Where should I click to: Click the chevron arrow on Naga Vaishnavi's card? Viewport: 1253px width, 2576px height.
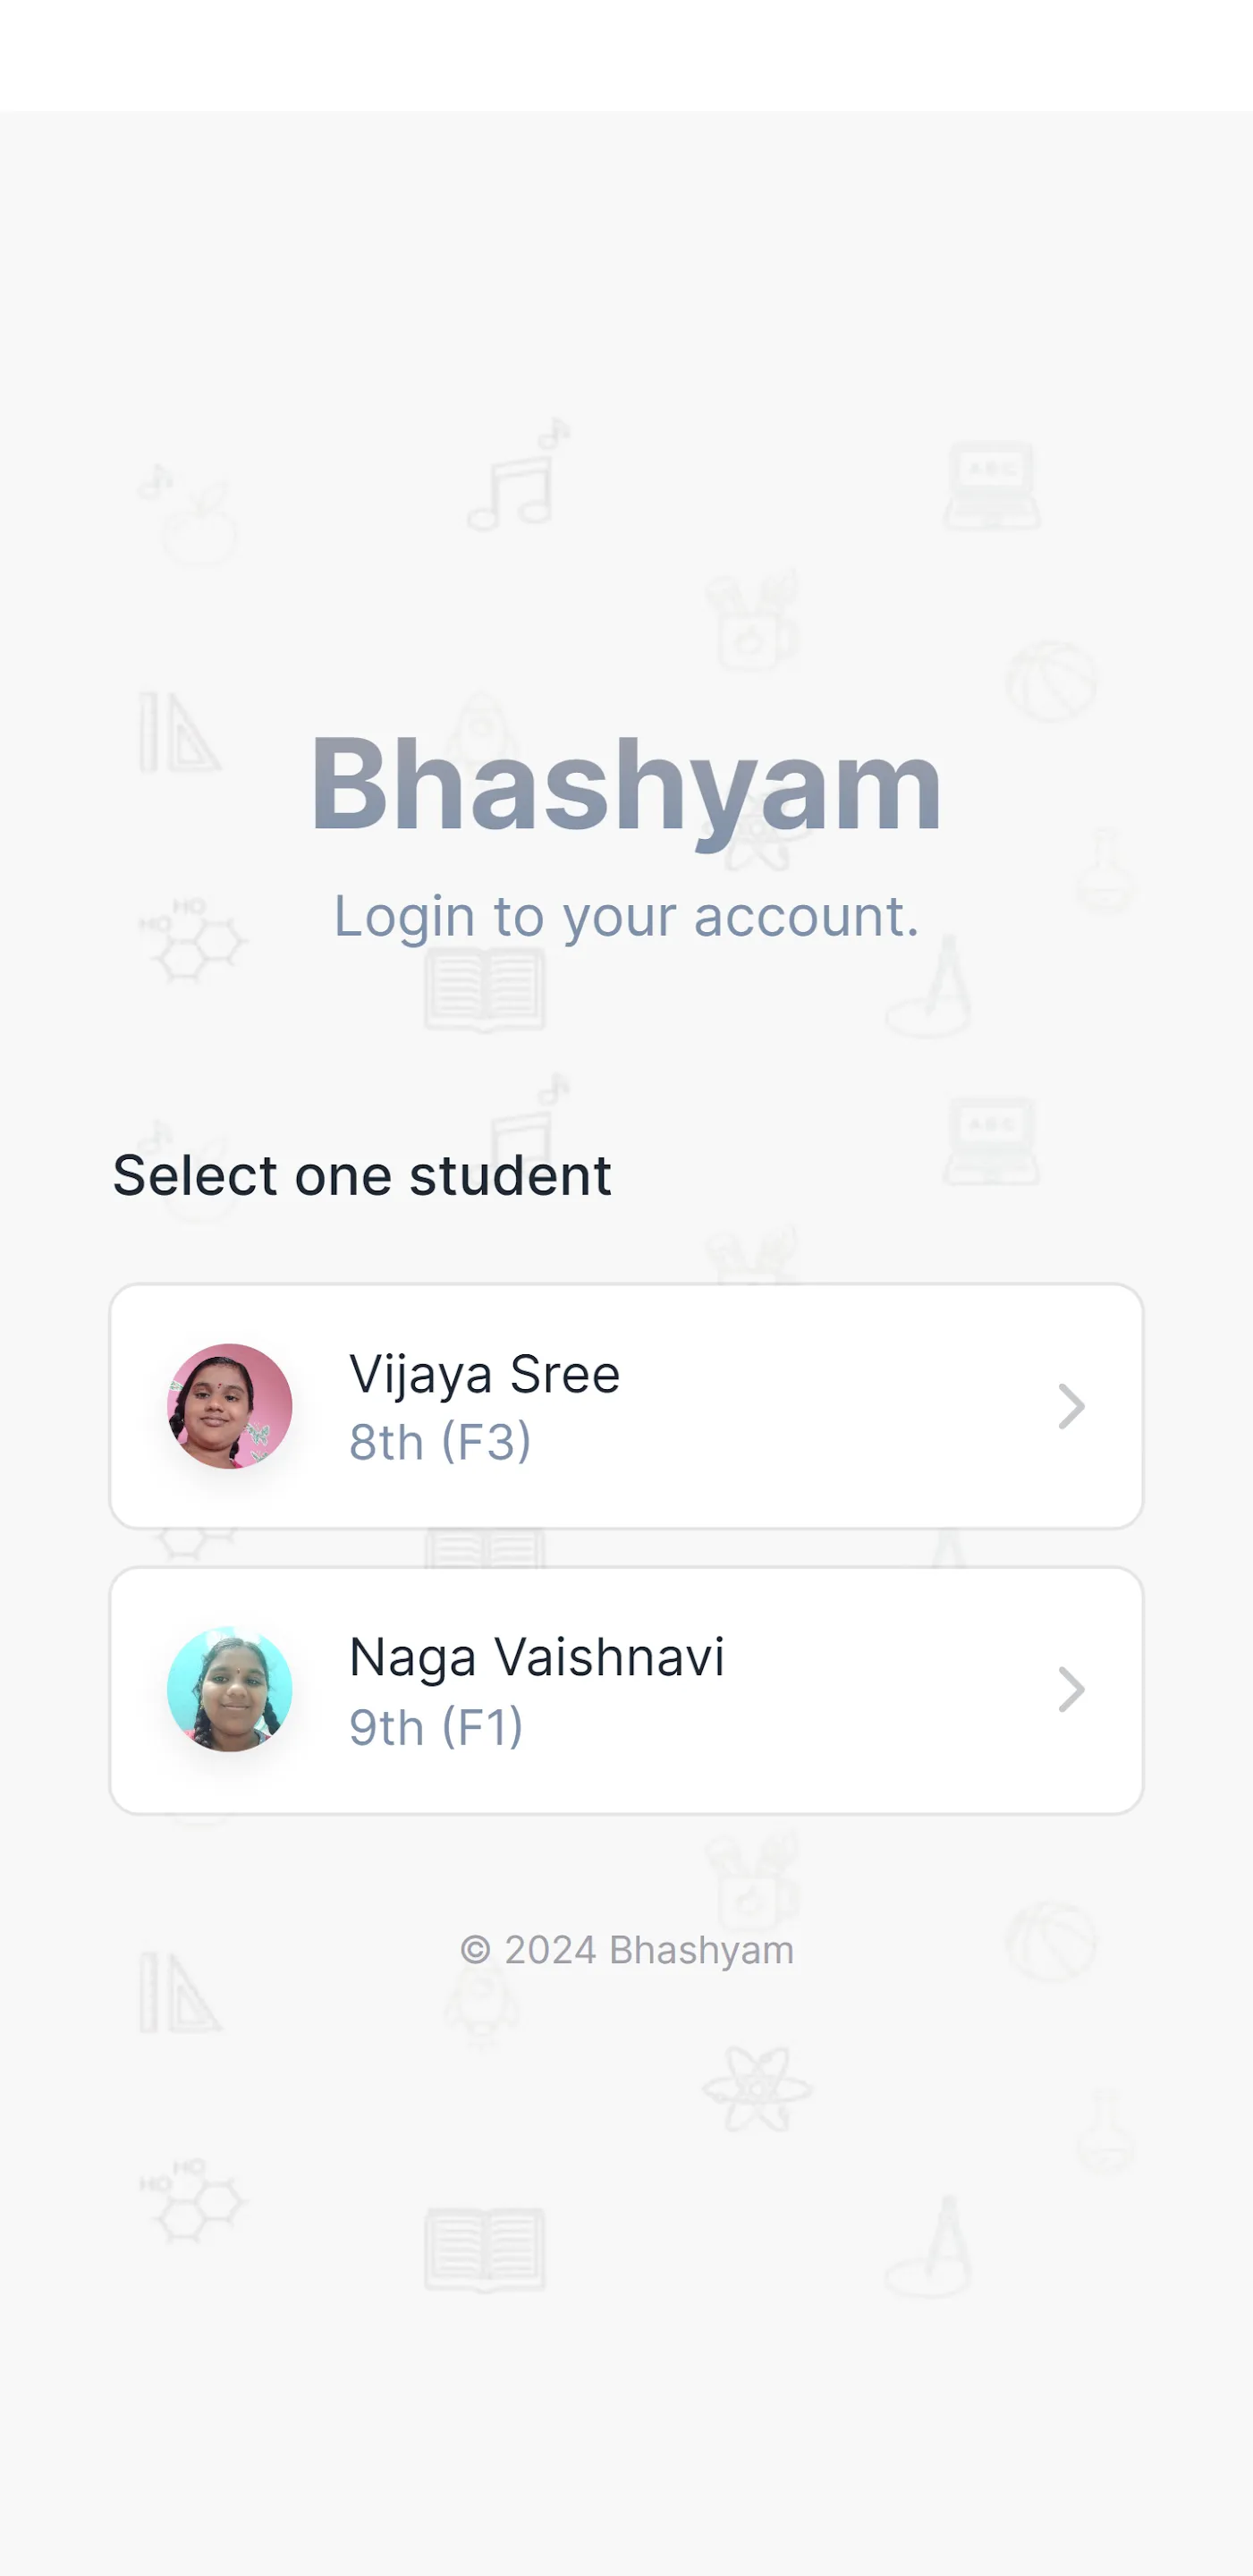pyautogui.click(x=1071, y=1689)
